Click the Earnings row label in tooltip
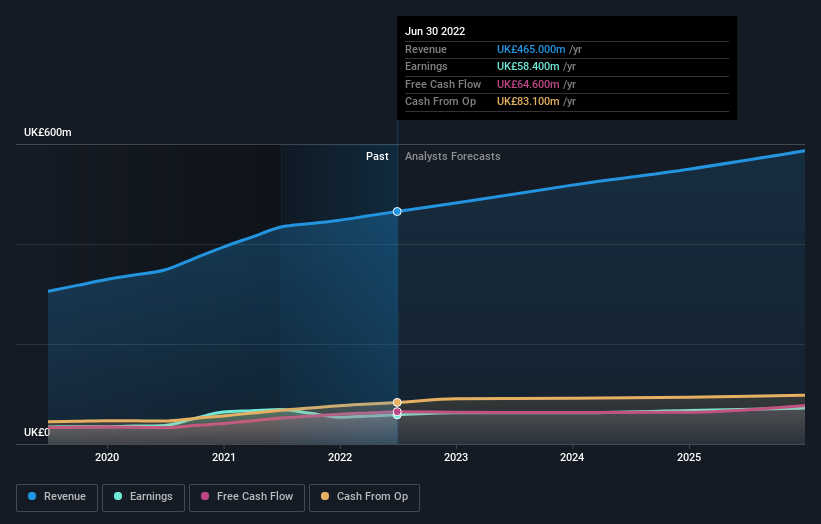The image size is (821, 524). coord(426,66)
